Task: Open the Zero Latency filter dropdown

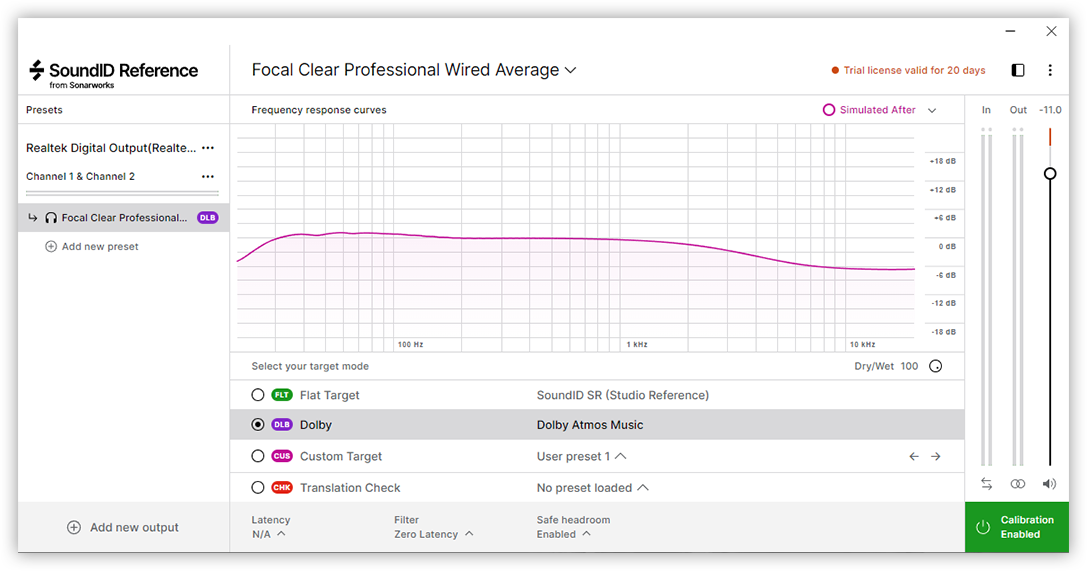Action: click(434, 534)
